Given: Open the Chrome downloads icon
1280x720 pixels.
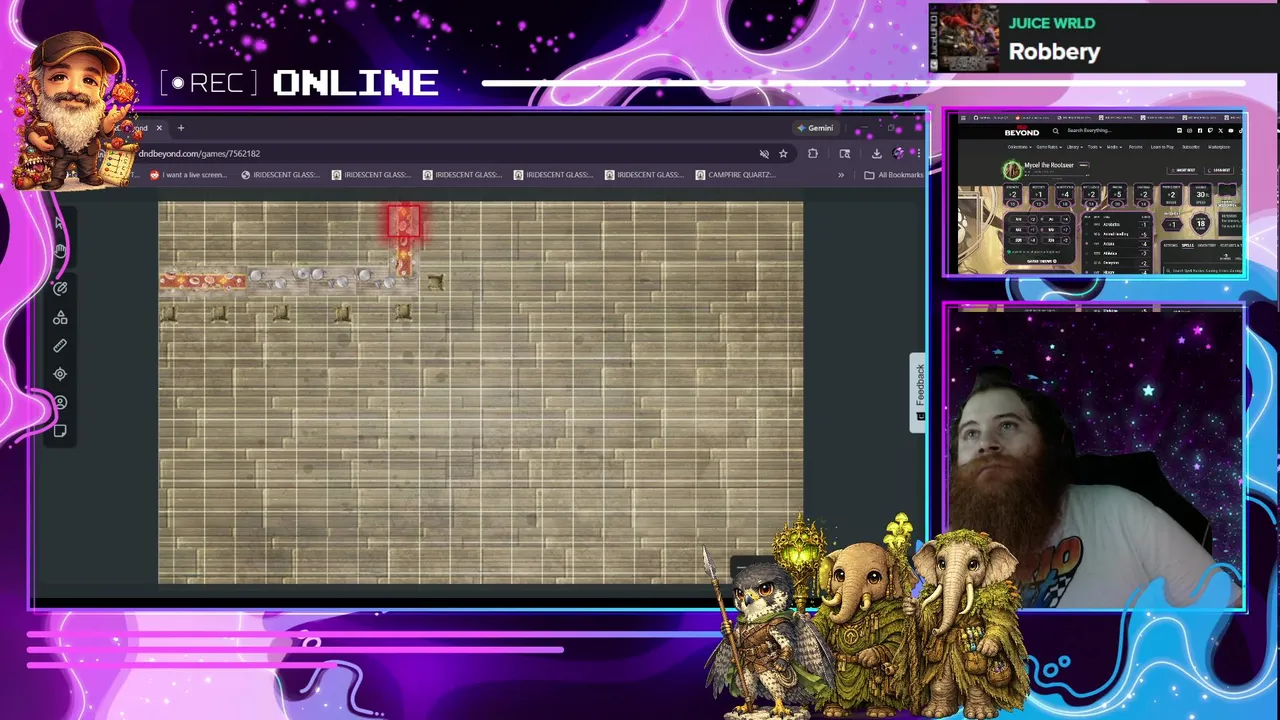Looking at the screenshot, I should 876,154.
